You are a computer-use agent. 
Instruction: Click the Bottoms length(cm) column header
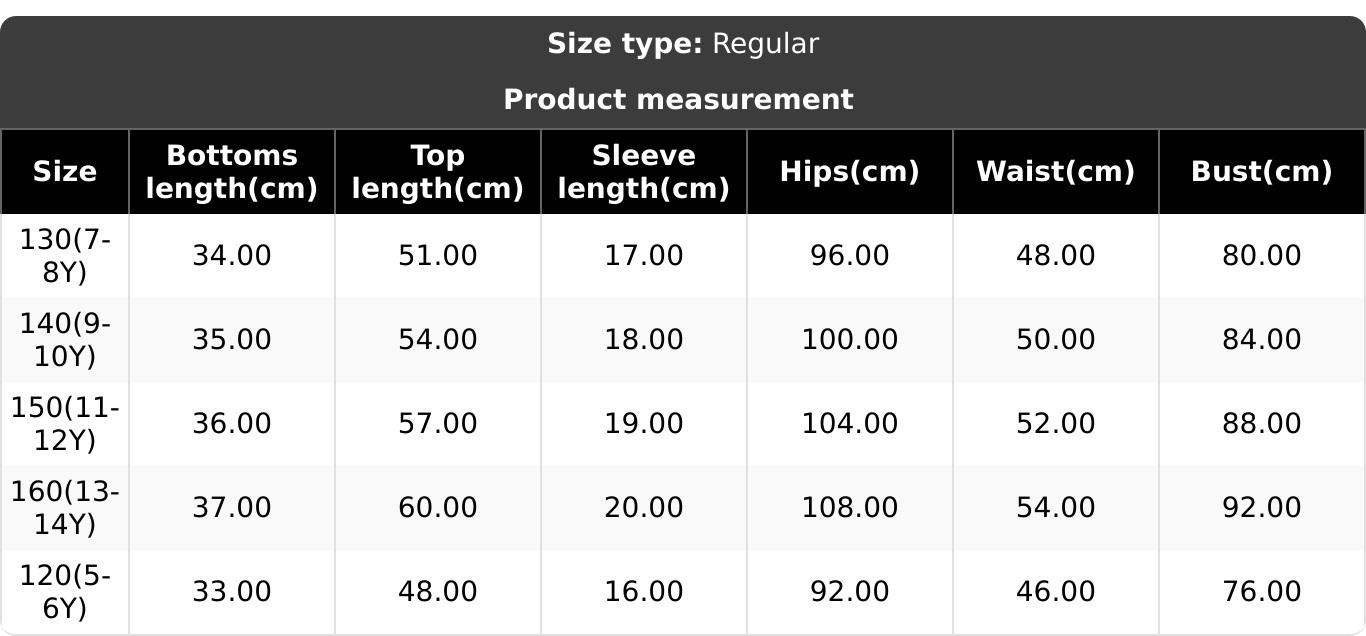tap(231, 172)
